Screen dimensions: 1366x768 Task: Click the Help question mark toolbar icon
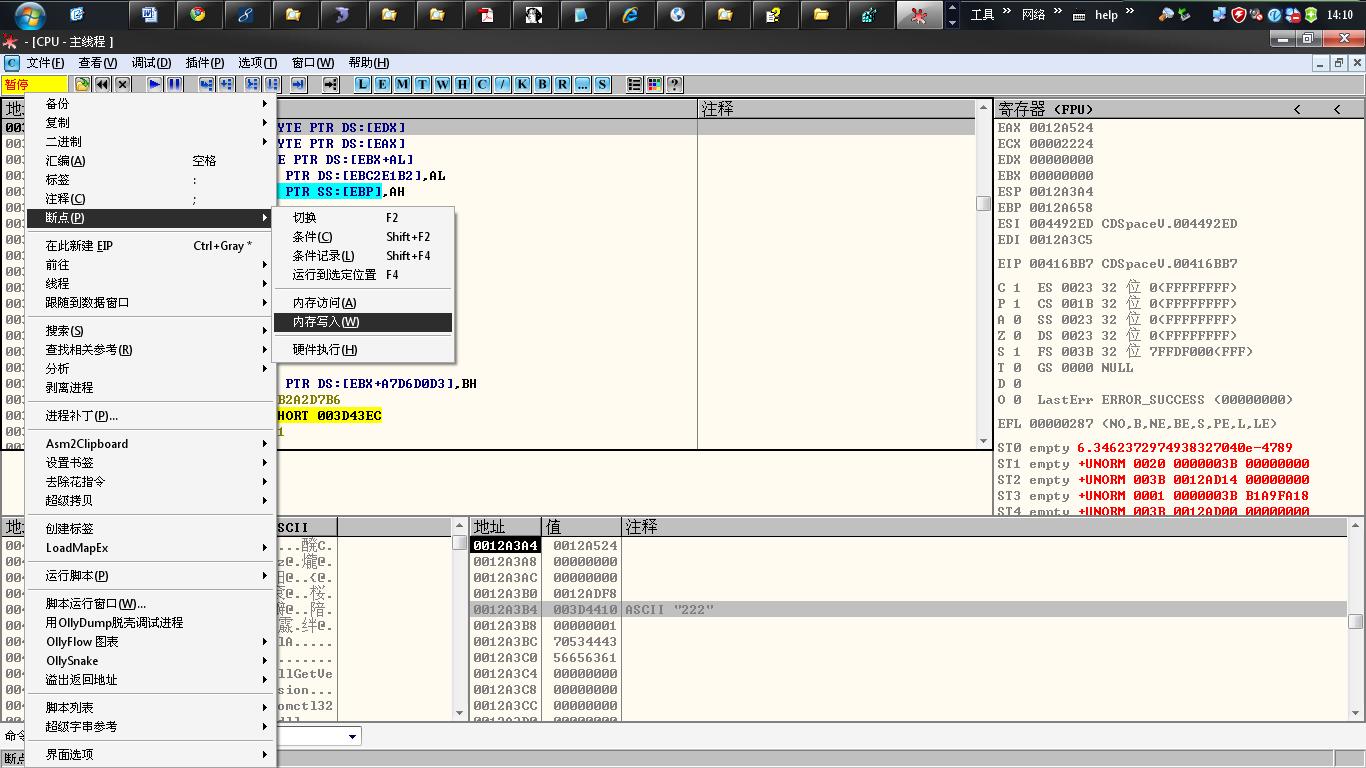675,85
